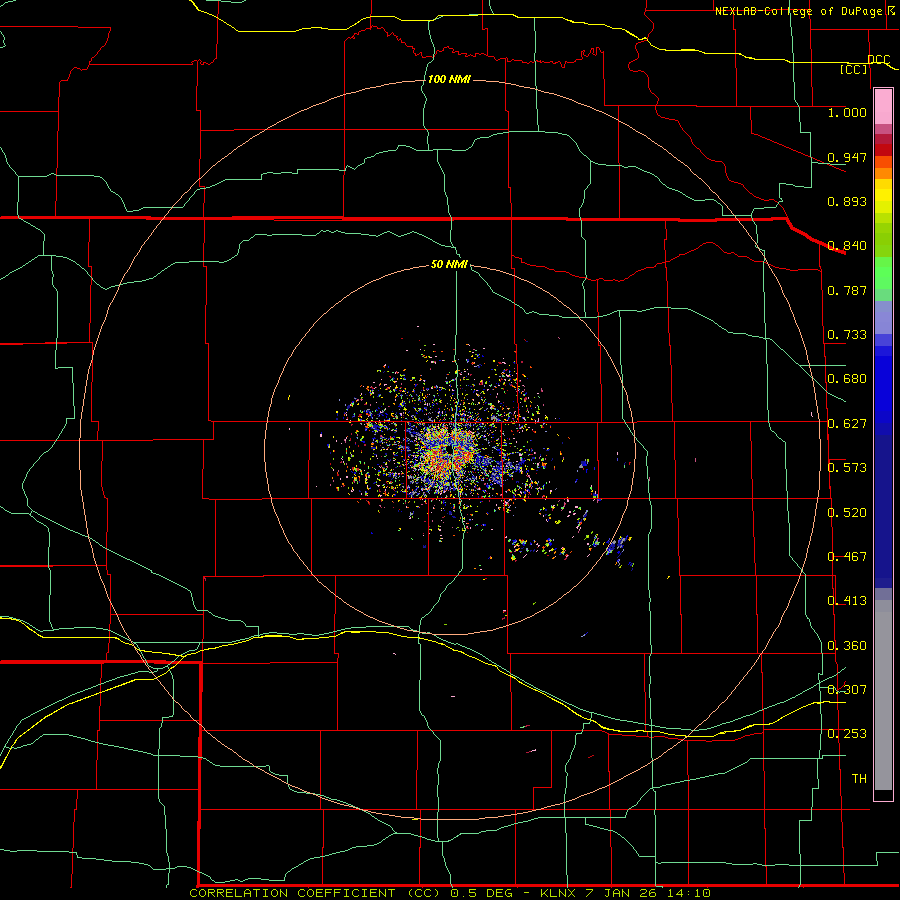
Task: Click the CORRELATION COEFFICIENT (CC) caption text
Action: point(317,893)
